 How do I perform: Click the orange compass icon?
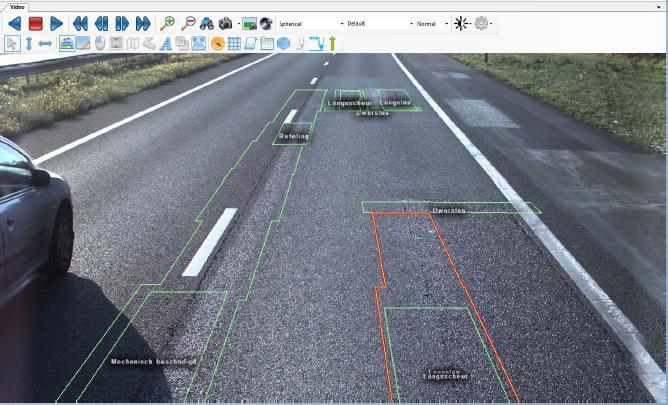pyautogui.click(x=217, y=43)
